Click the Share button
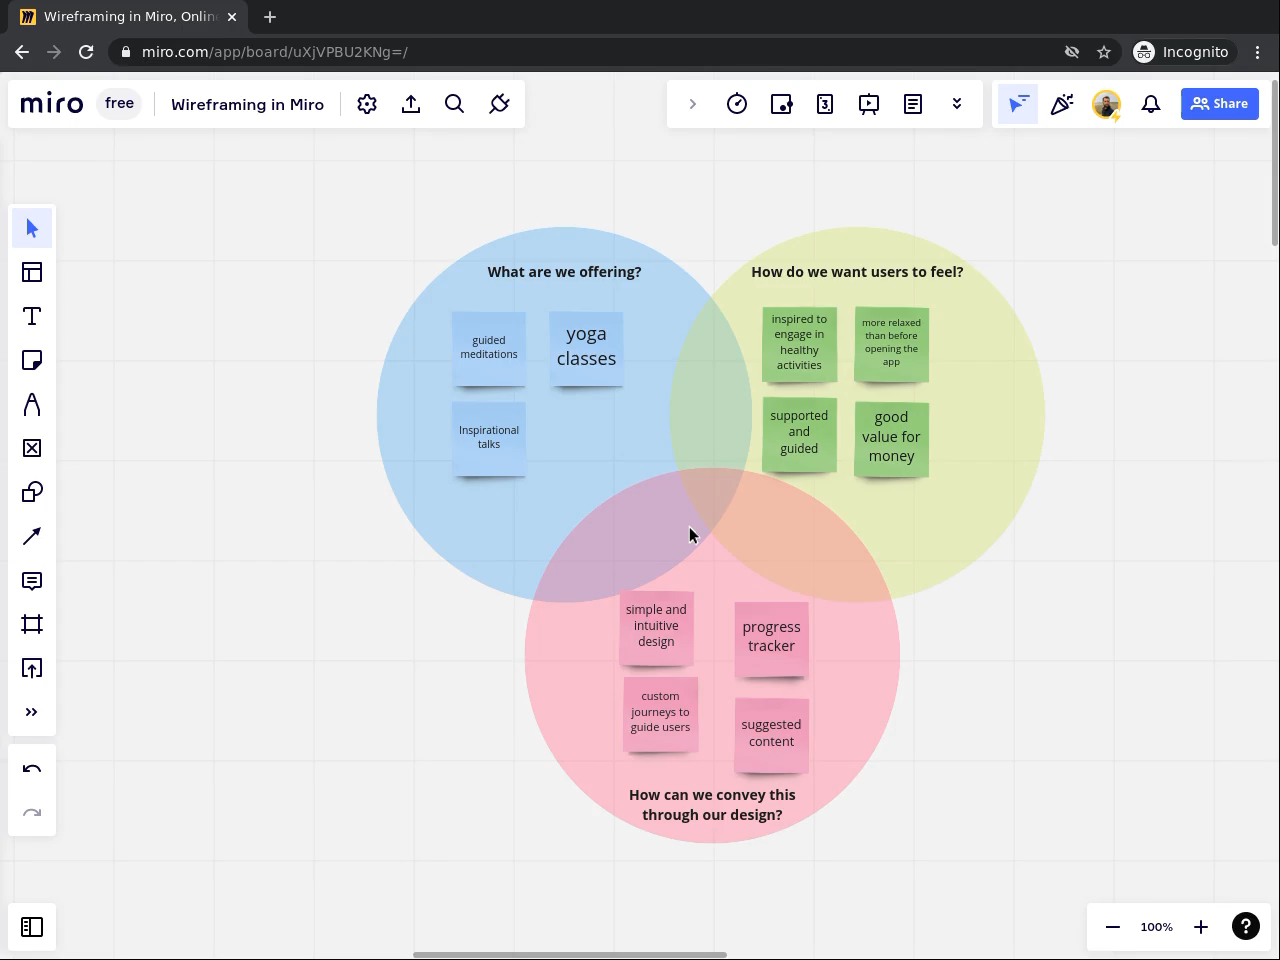The width and height of the screenshot is (1280, 960). coord(1220,104)
